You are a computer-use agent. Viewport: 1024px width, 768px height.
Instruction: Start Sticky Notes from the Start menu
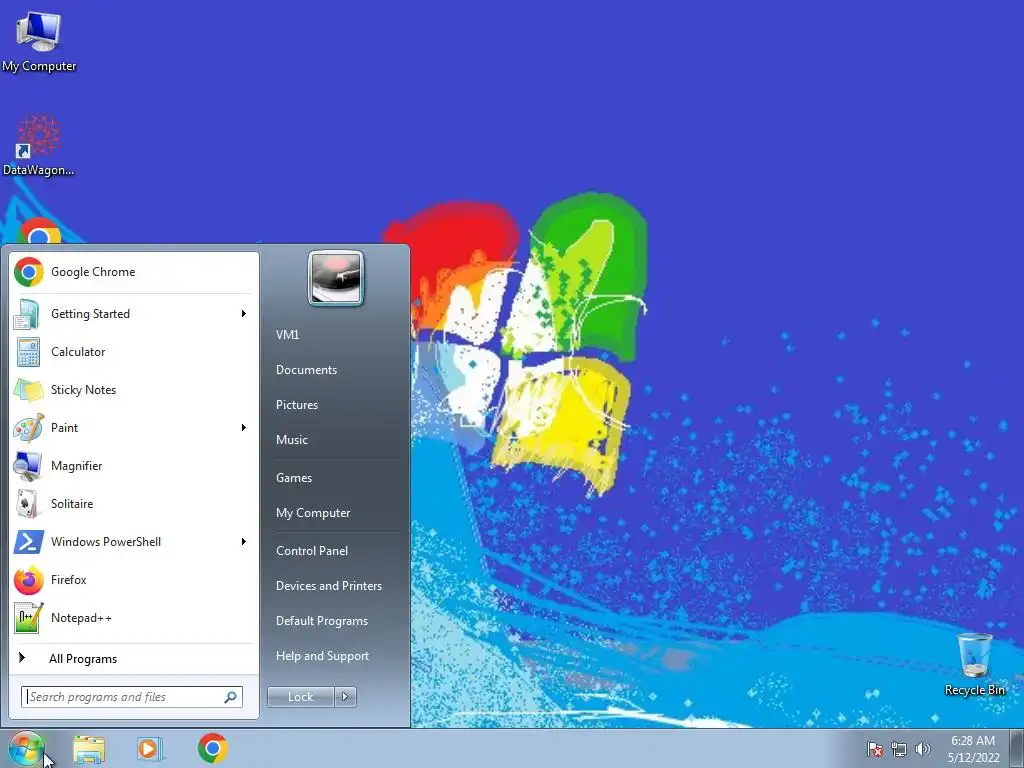pos(133,390)
